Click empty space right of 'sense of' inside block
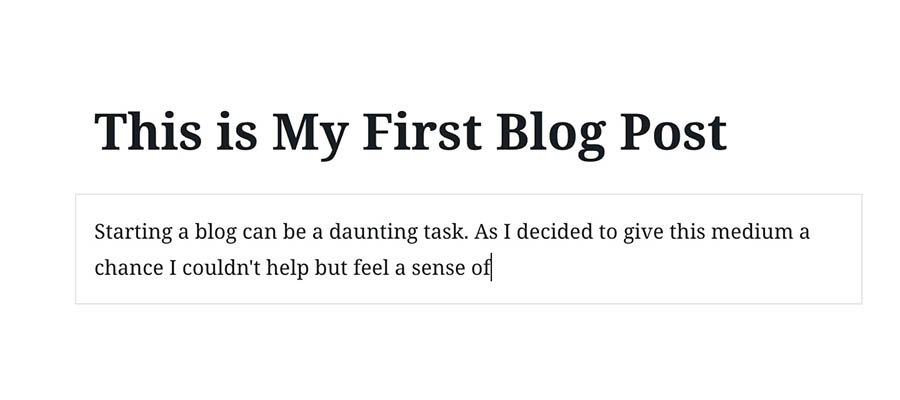900x400 pixels. click(677, 269)
